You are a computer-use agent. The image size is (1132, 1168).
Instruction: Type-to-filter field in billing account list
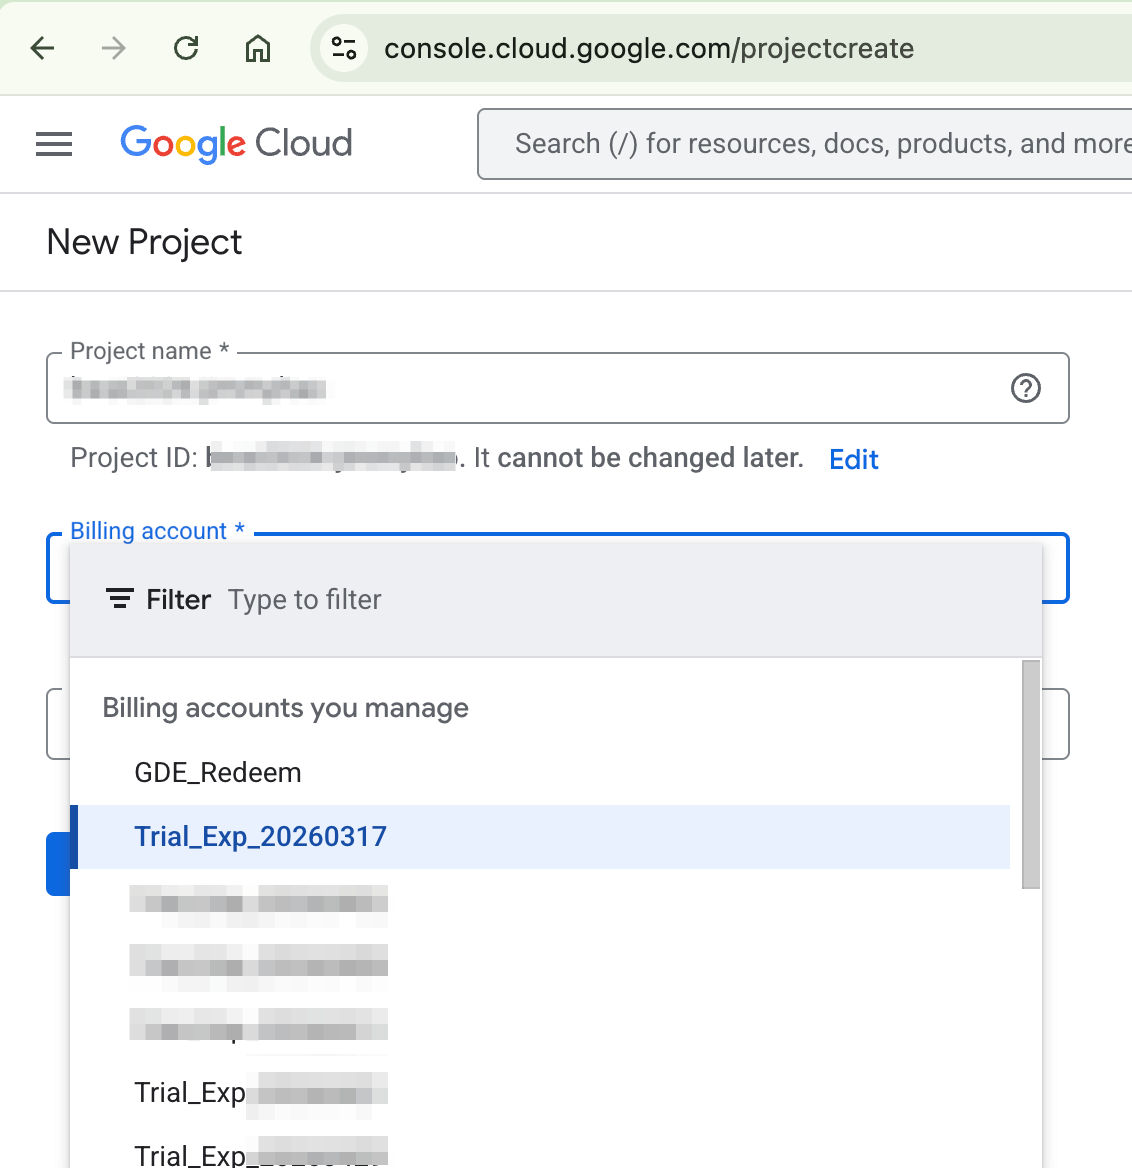(x=305, y=600)
